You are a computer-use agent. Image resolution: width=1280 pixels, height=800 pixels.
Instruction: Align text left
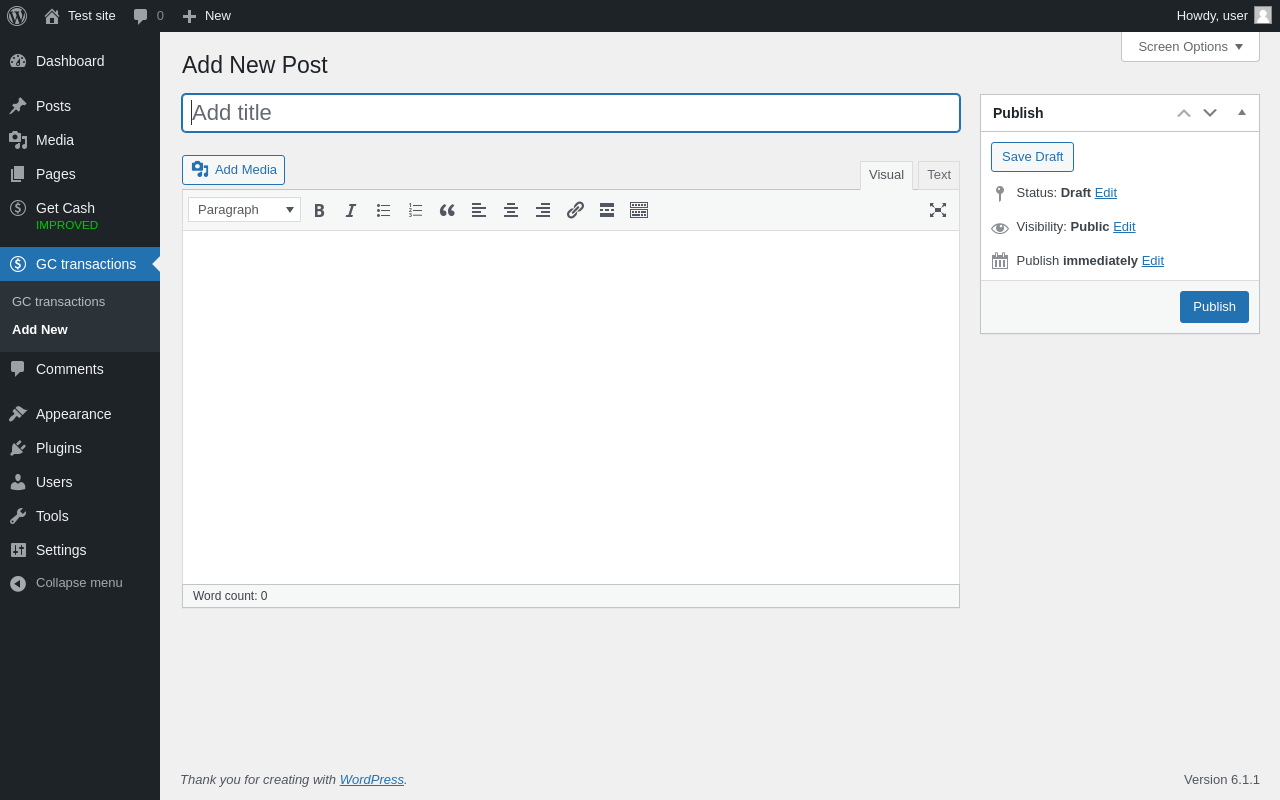click(479, 210)
